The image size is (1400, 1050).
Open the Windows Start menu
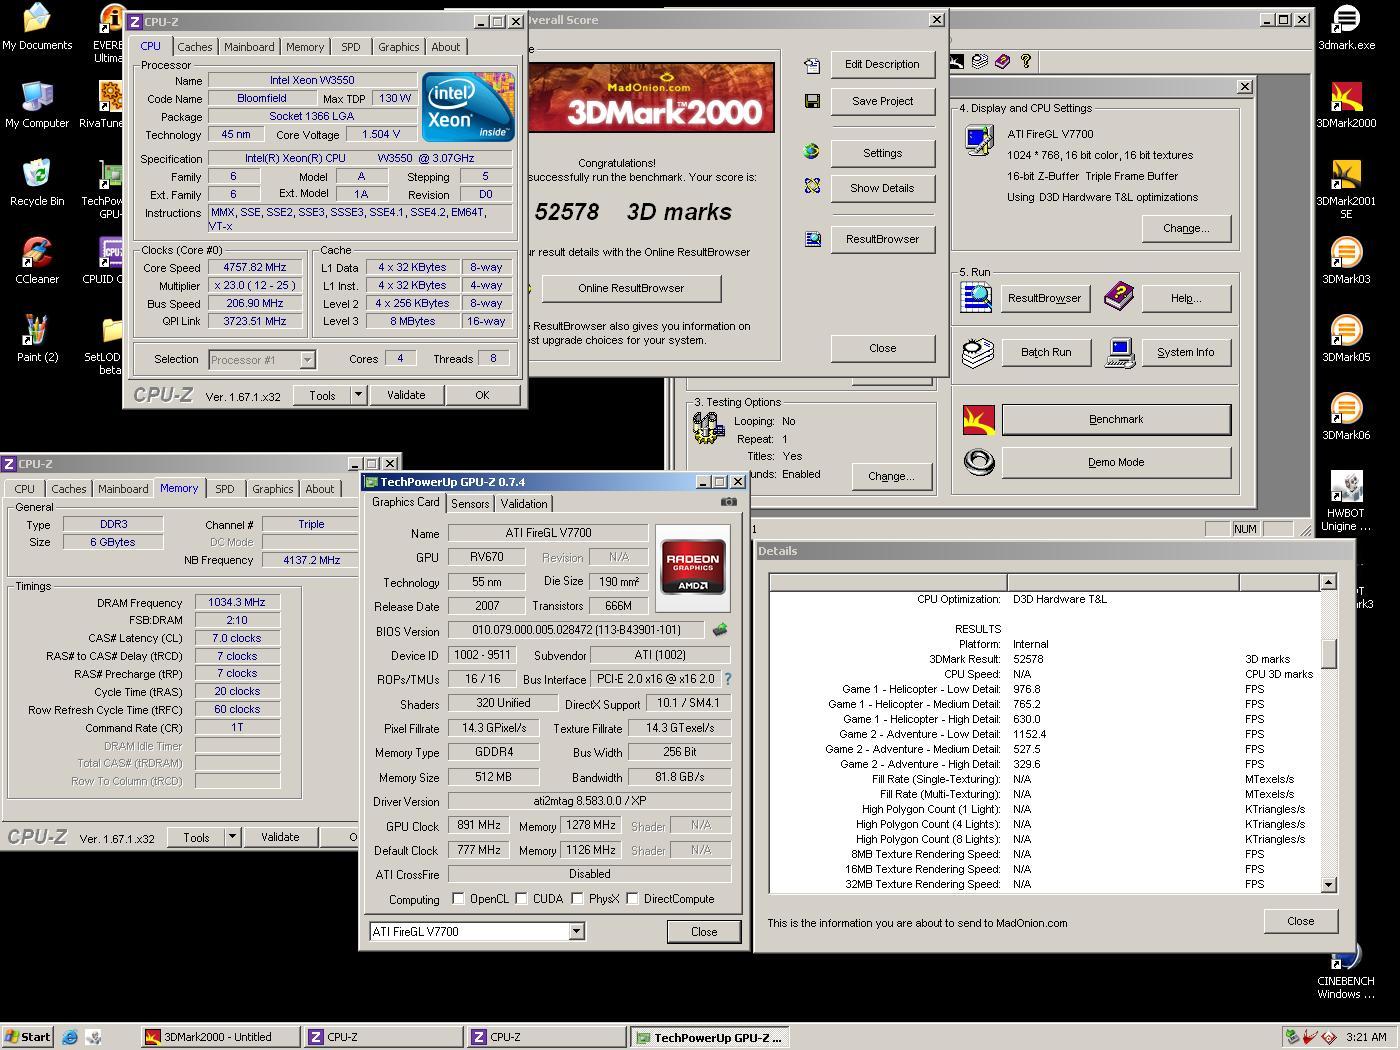[x=28, y=1037]
